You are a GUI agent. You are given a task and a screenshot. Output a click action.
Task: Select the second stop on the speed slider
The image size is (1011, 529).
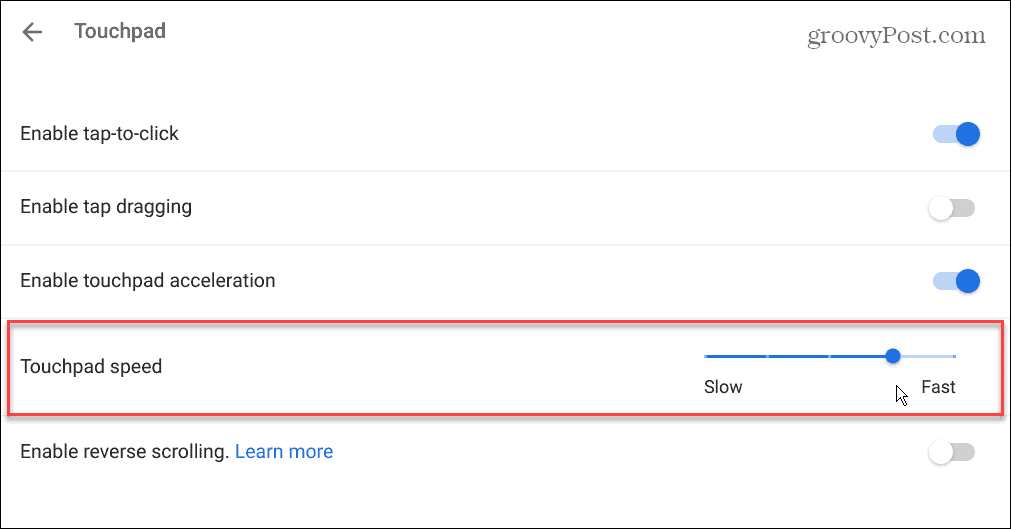767,356
